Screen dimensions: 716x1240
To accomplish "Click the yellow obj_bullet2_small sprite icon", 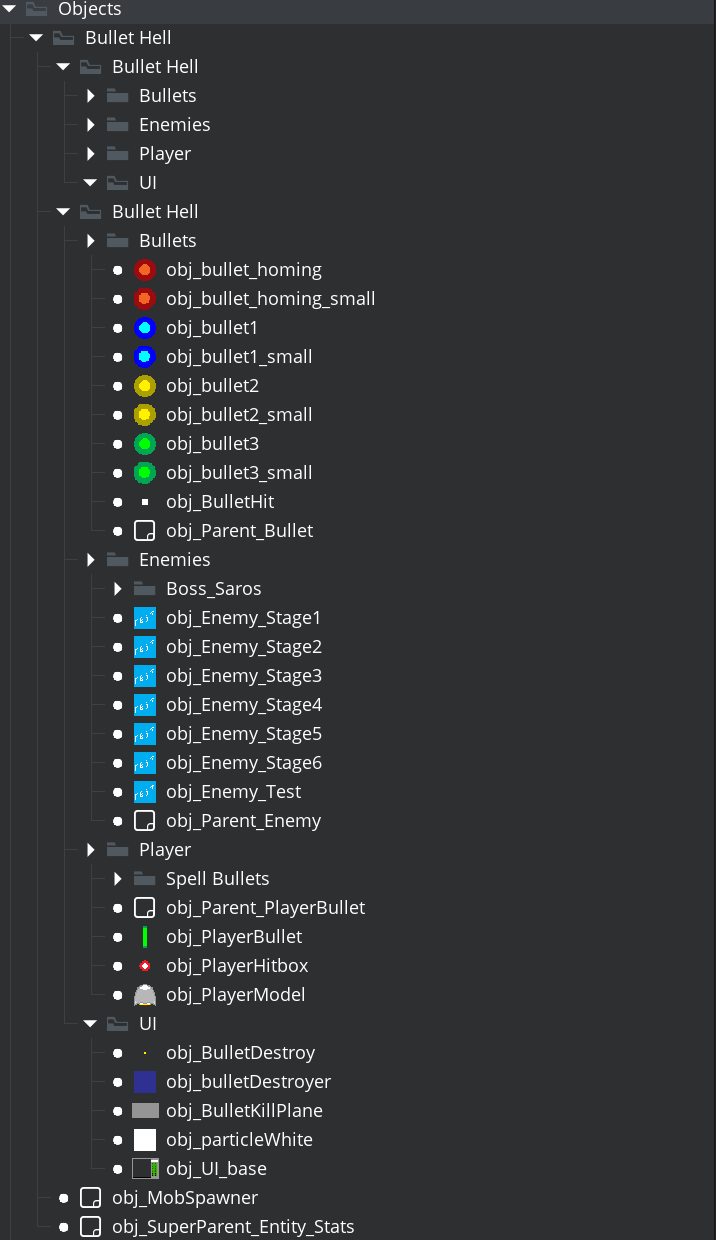I will click(145, 415).
